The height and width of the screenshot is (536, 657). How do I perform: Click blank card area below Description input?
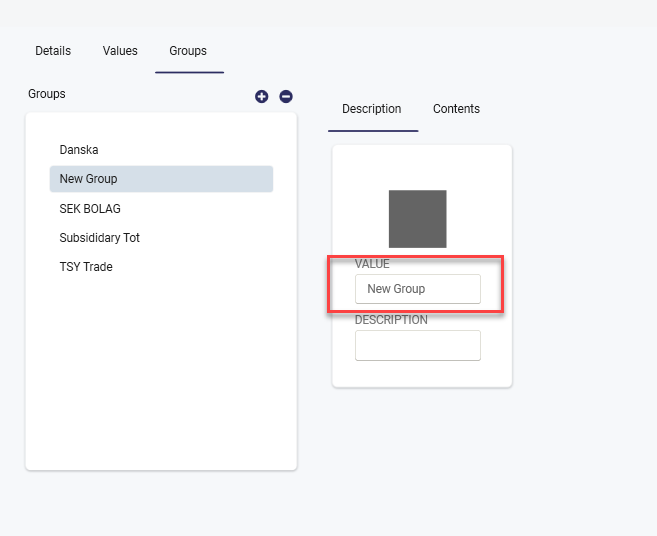(422, 374)
